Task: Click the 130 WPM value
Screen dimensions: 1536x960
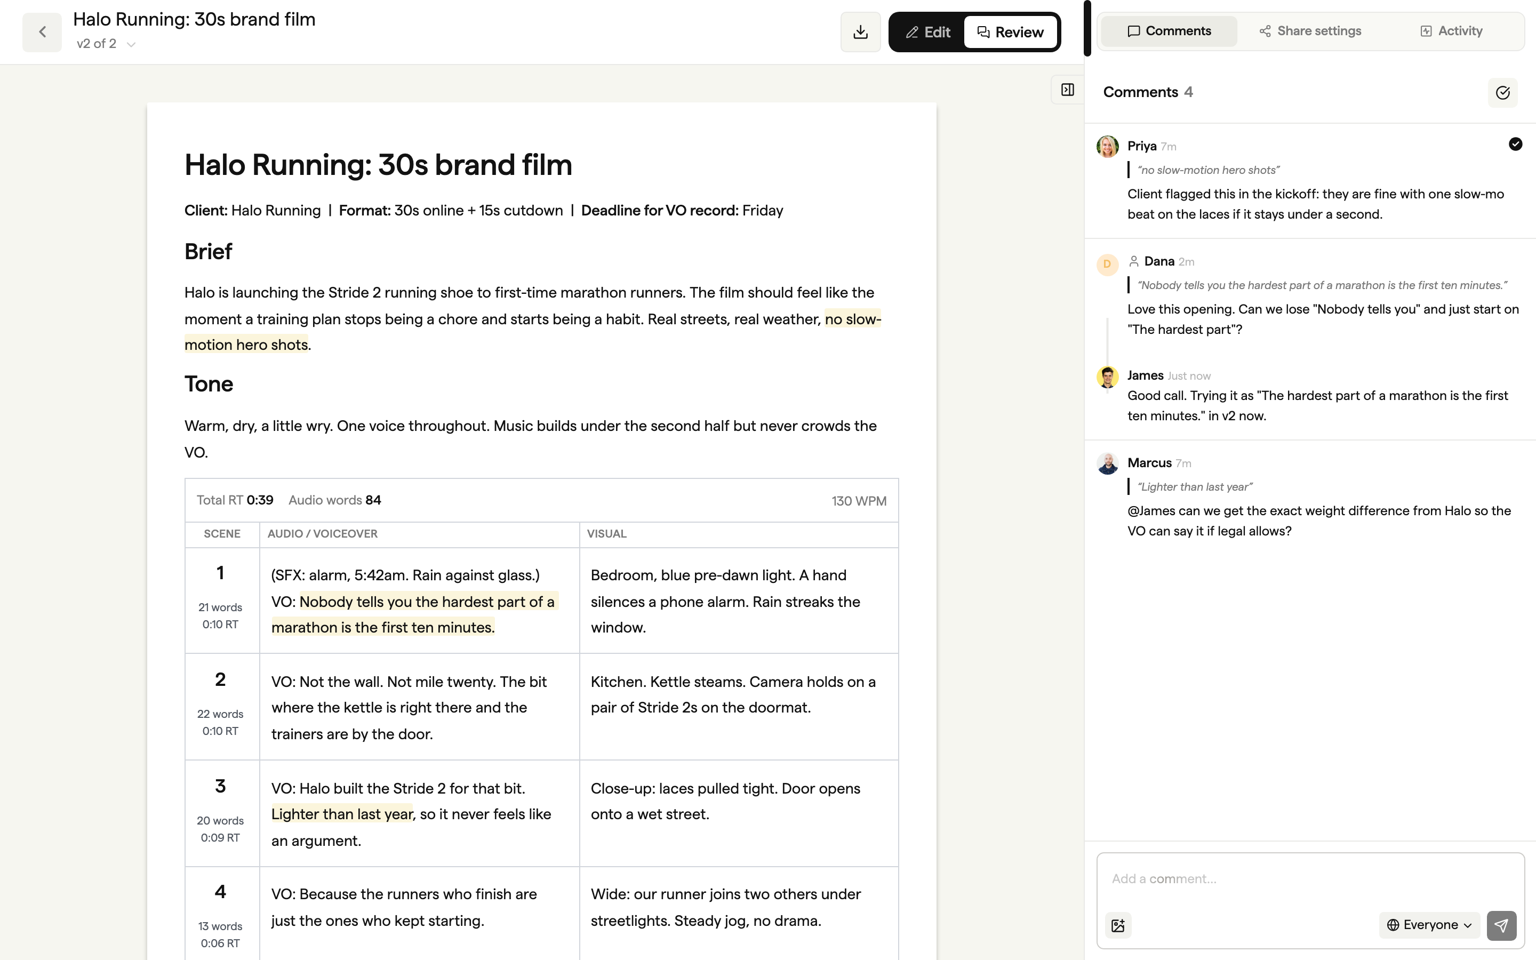Action: [859, 501]
